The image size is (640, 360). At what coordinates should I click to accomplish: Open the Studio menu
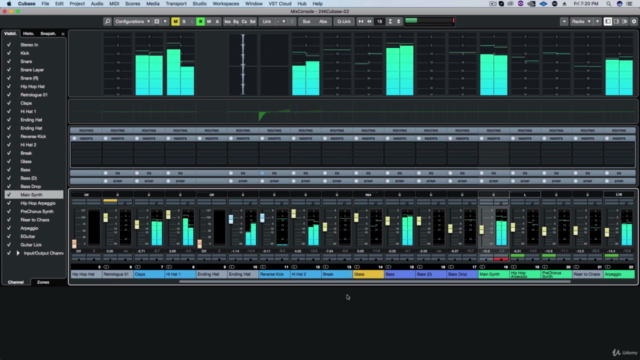(x=199, y=4)
